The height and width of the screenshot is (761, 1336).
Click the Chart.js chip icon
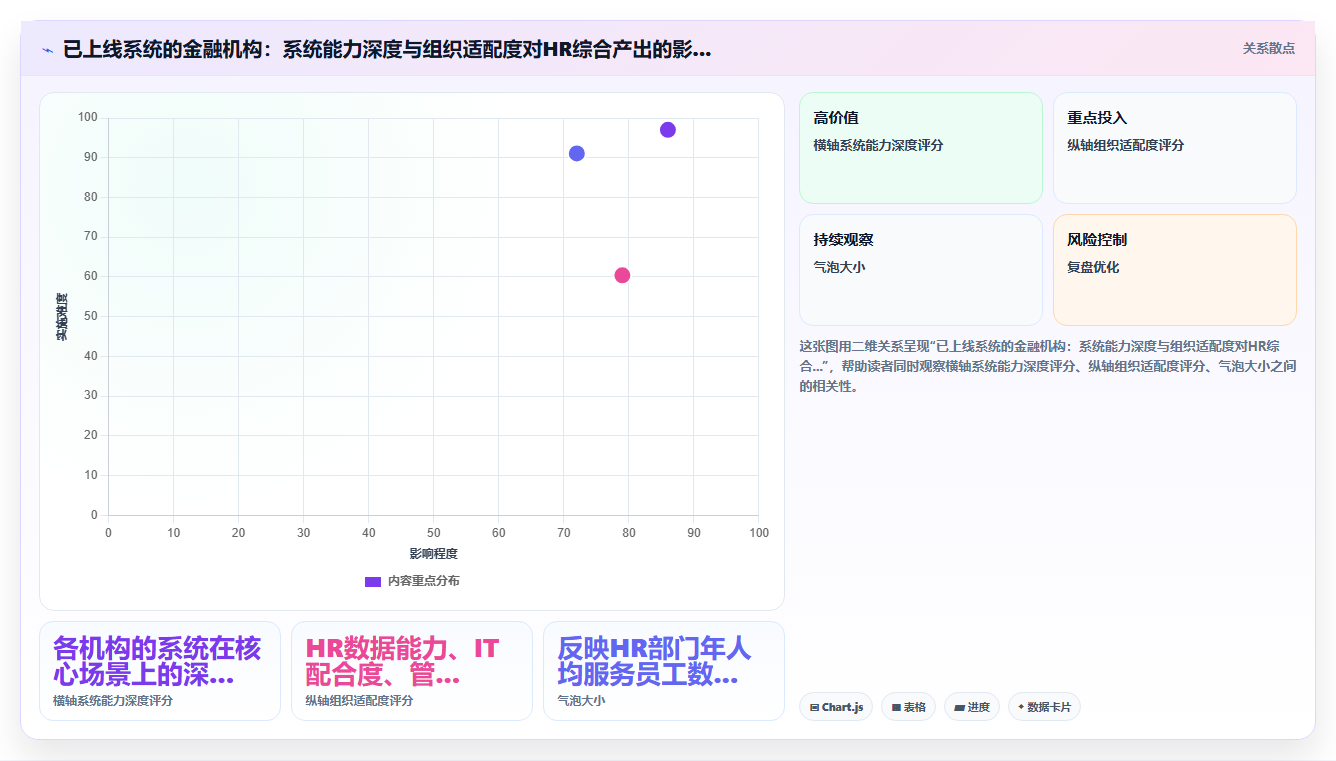coord(815,707)
